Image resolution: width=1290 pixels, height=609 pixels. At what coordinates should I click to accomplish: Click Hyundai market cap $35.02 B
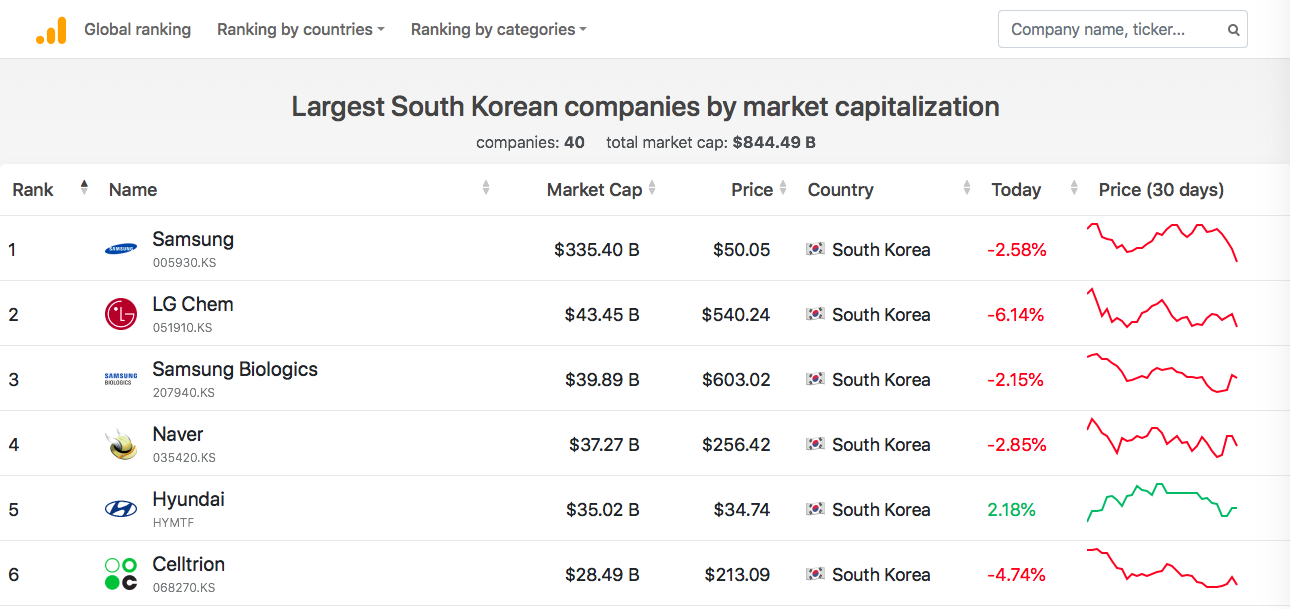coord(602,509)
